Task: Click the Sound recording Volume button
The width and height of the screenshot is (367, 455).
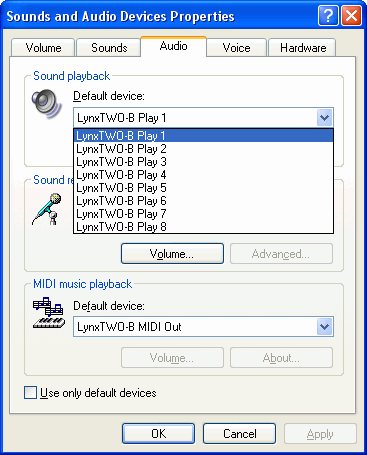Action: pos(172,254)
